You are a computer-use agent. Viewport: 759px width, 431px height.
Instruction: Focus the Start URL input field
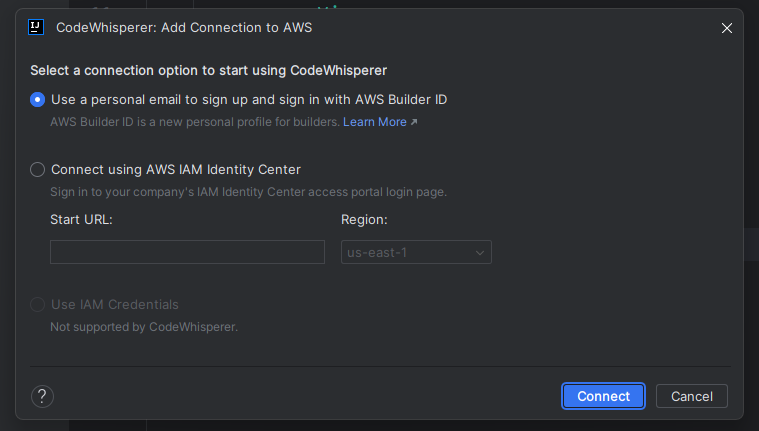pos(187,252)
